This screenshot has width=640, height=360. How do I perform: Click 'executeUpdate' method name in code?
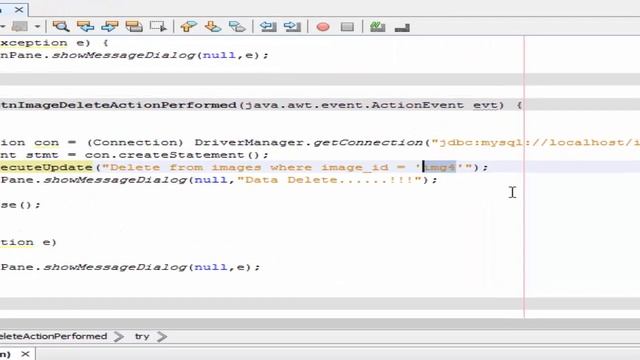click(x=46, y=167)
